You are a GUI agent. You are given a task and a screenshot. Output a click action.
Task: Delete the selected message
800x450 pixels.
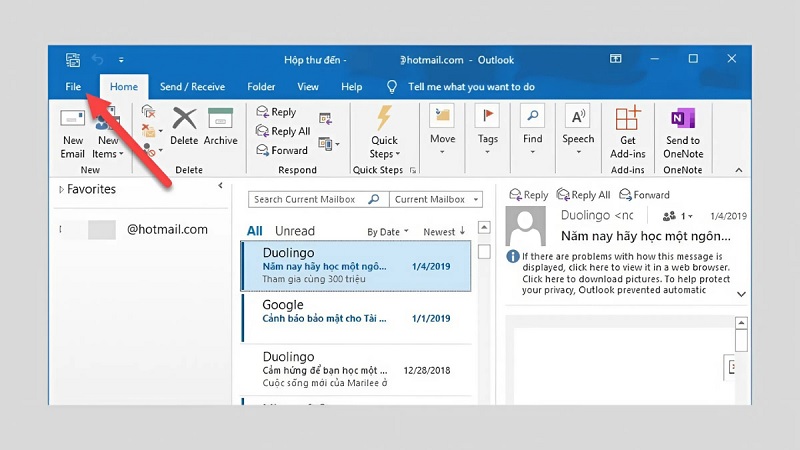[184, 127]
